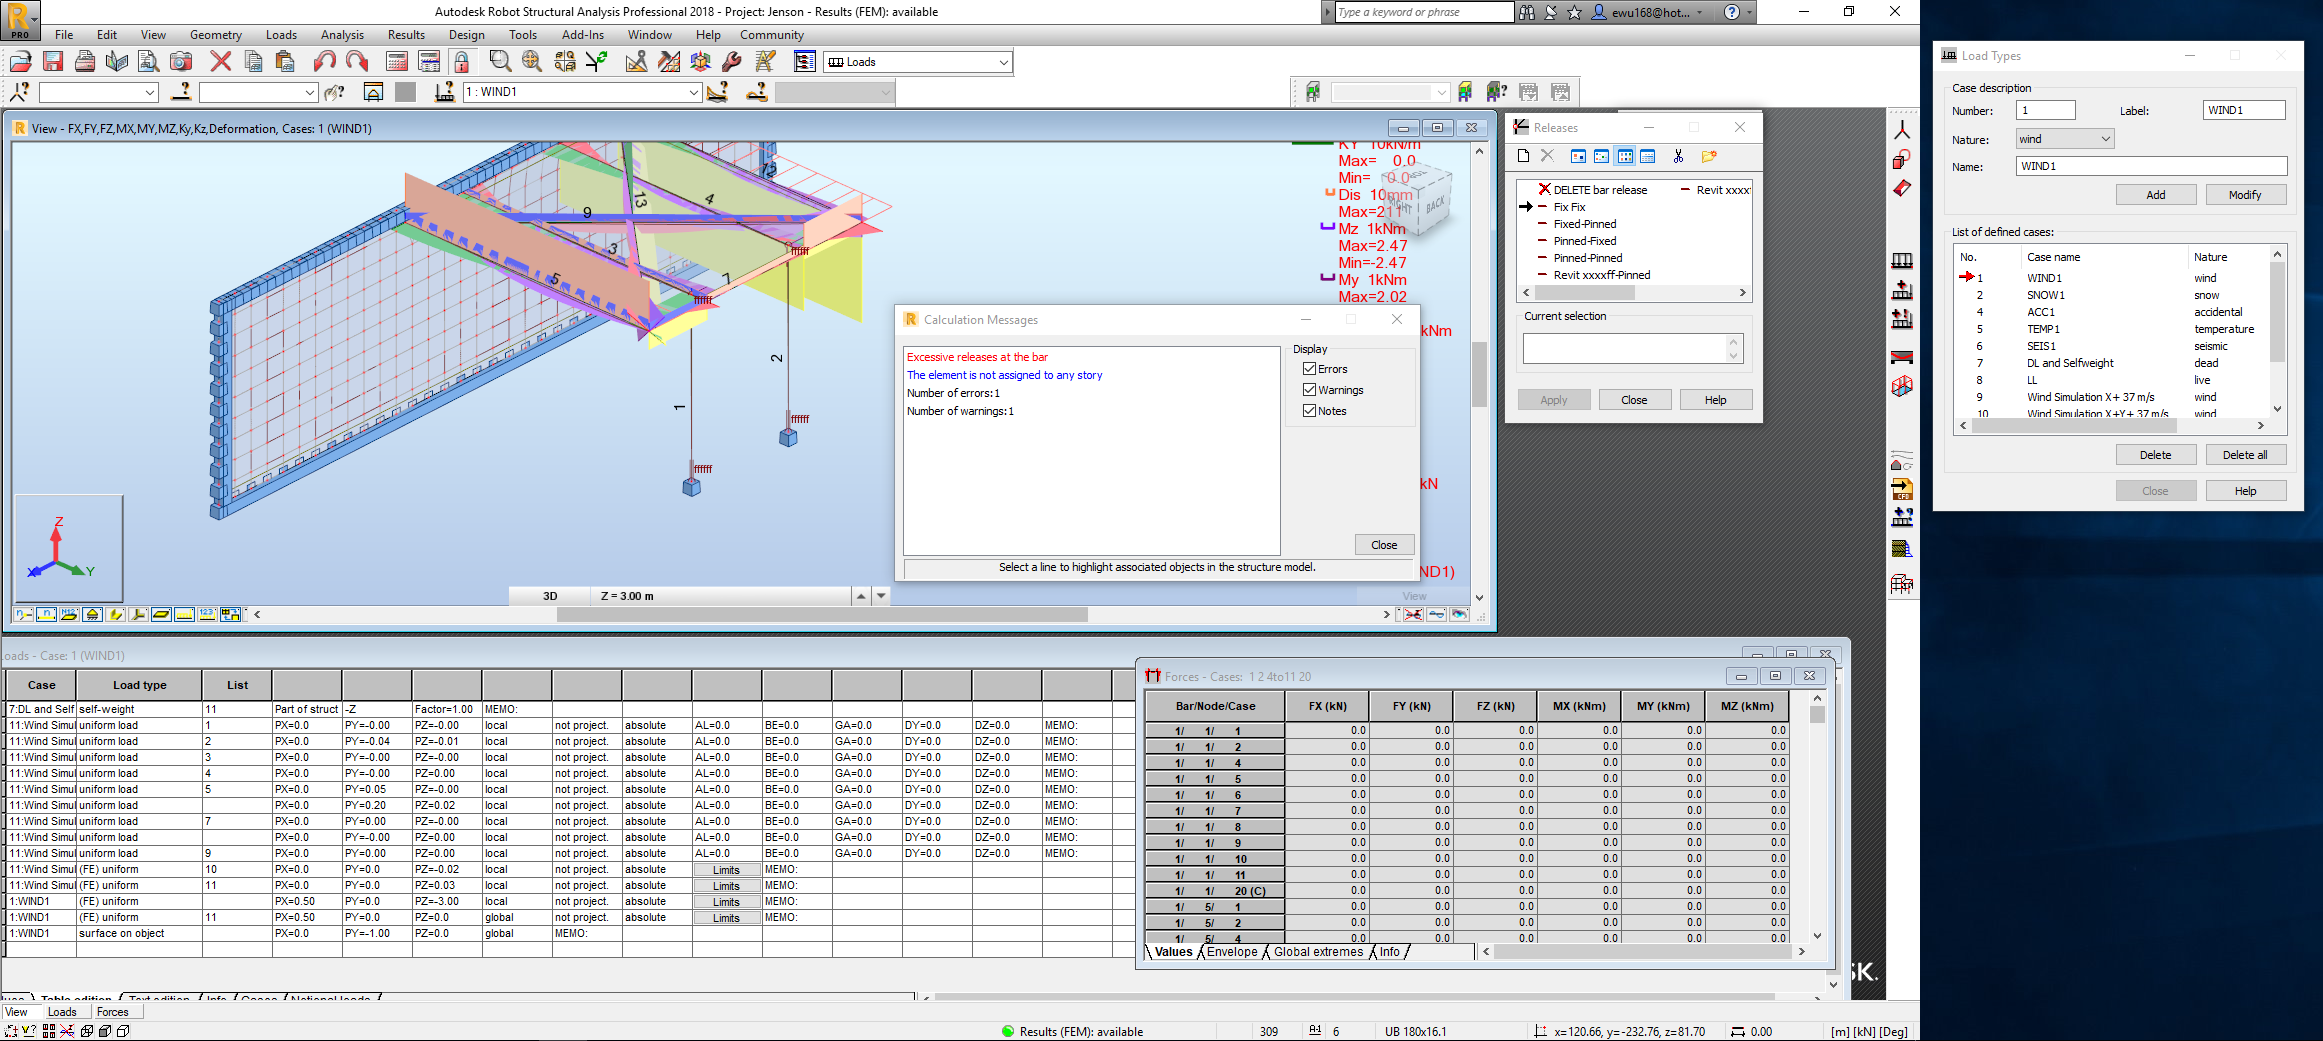The width and height of the screenshot is (2323, 1041).
Task: Open the Analysis menu
Action: coord(342,35)
